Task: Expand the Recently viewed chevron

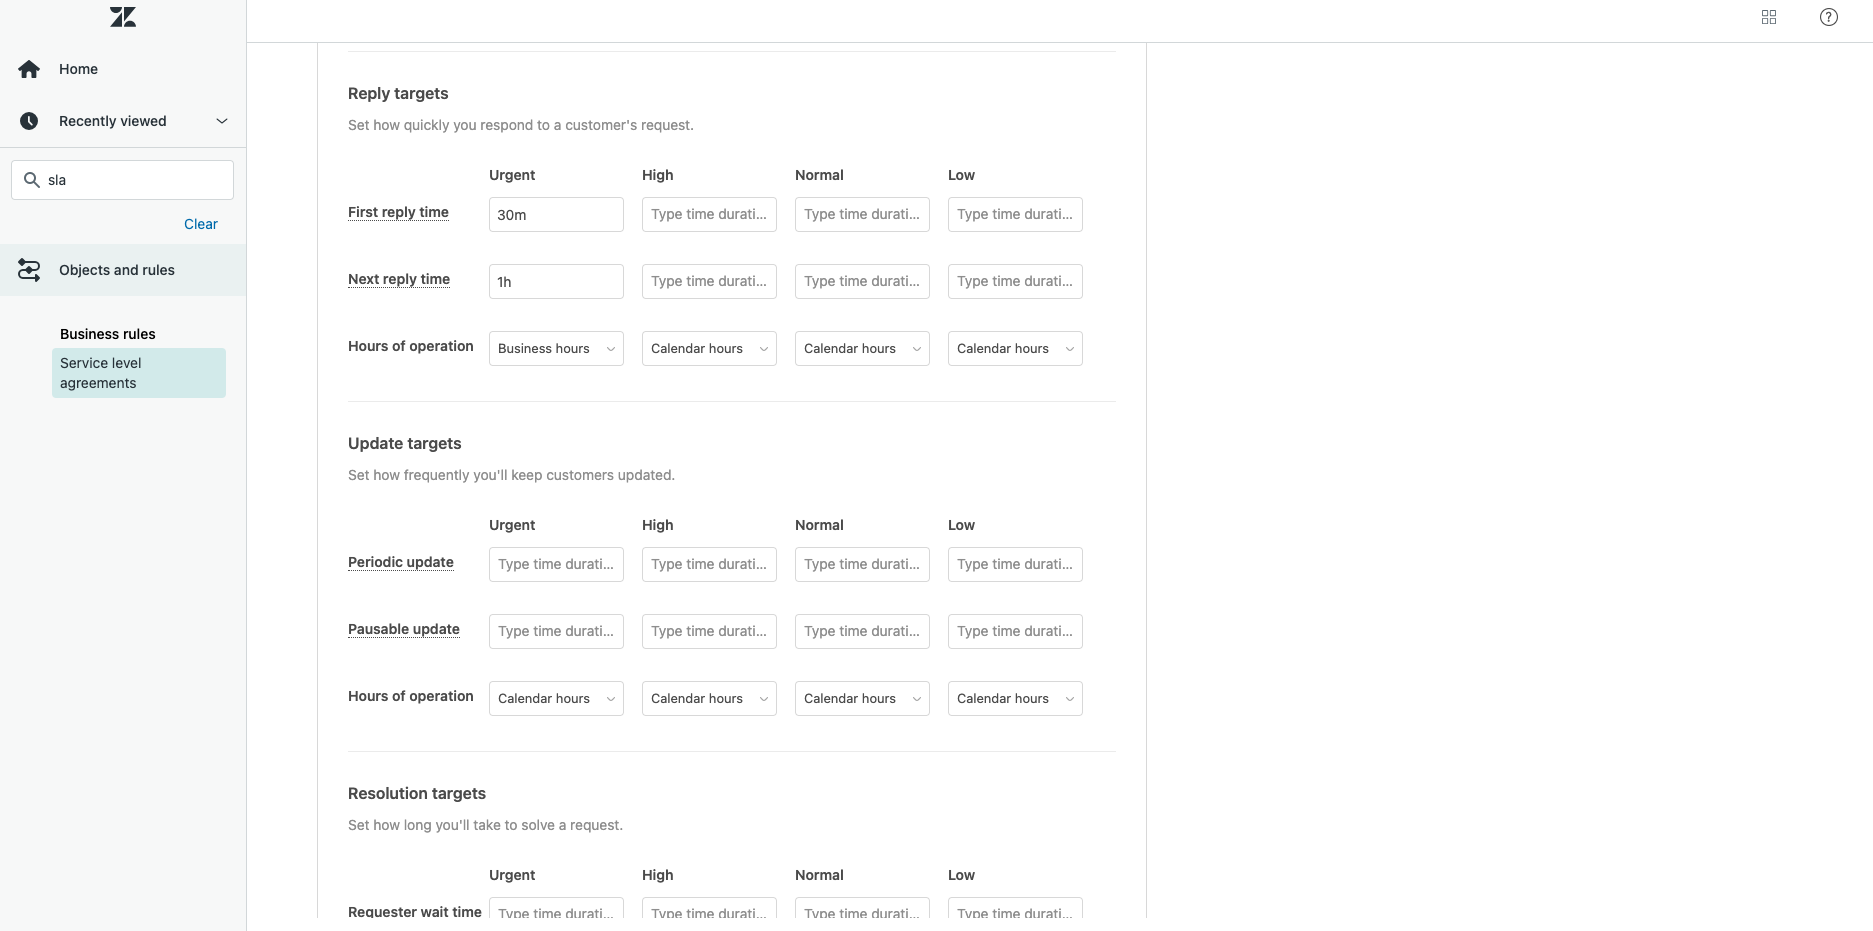Action: (x=222, y=121)
